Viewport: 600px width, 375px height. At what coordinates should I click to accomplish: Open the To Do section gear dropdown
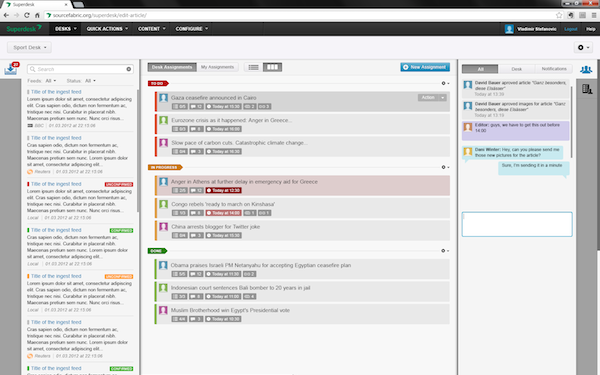(445, 83)
